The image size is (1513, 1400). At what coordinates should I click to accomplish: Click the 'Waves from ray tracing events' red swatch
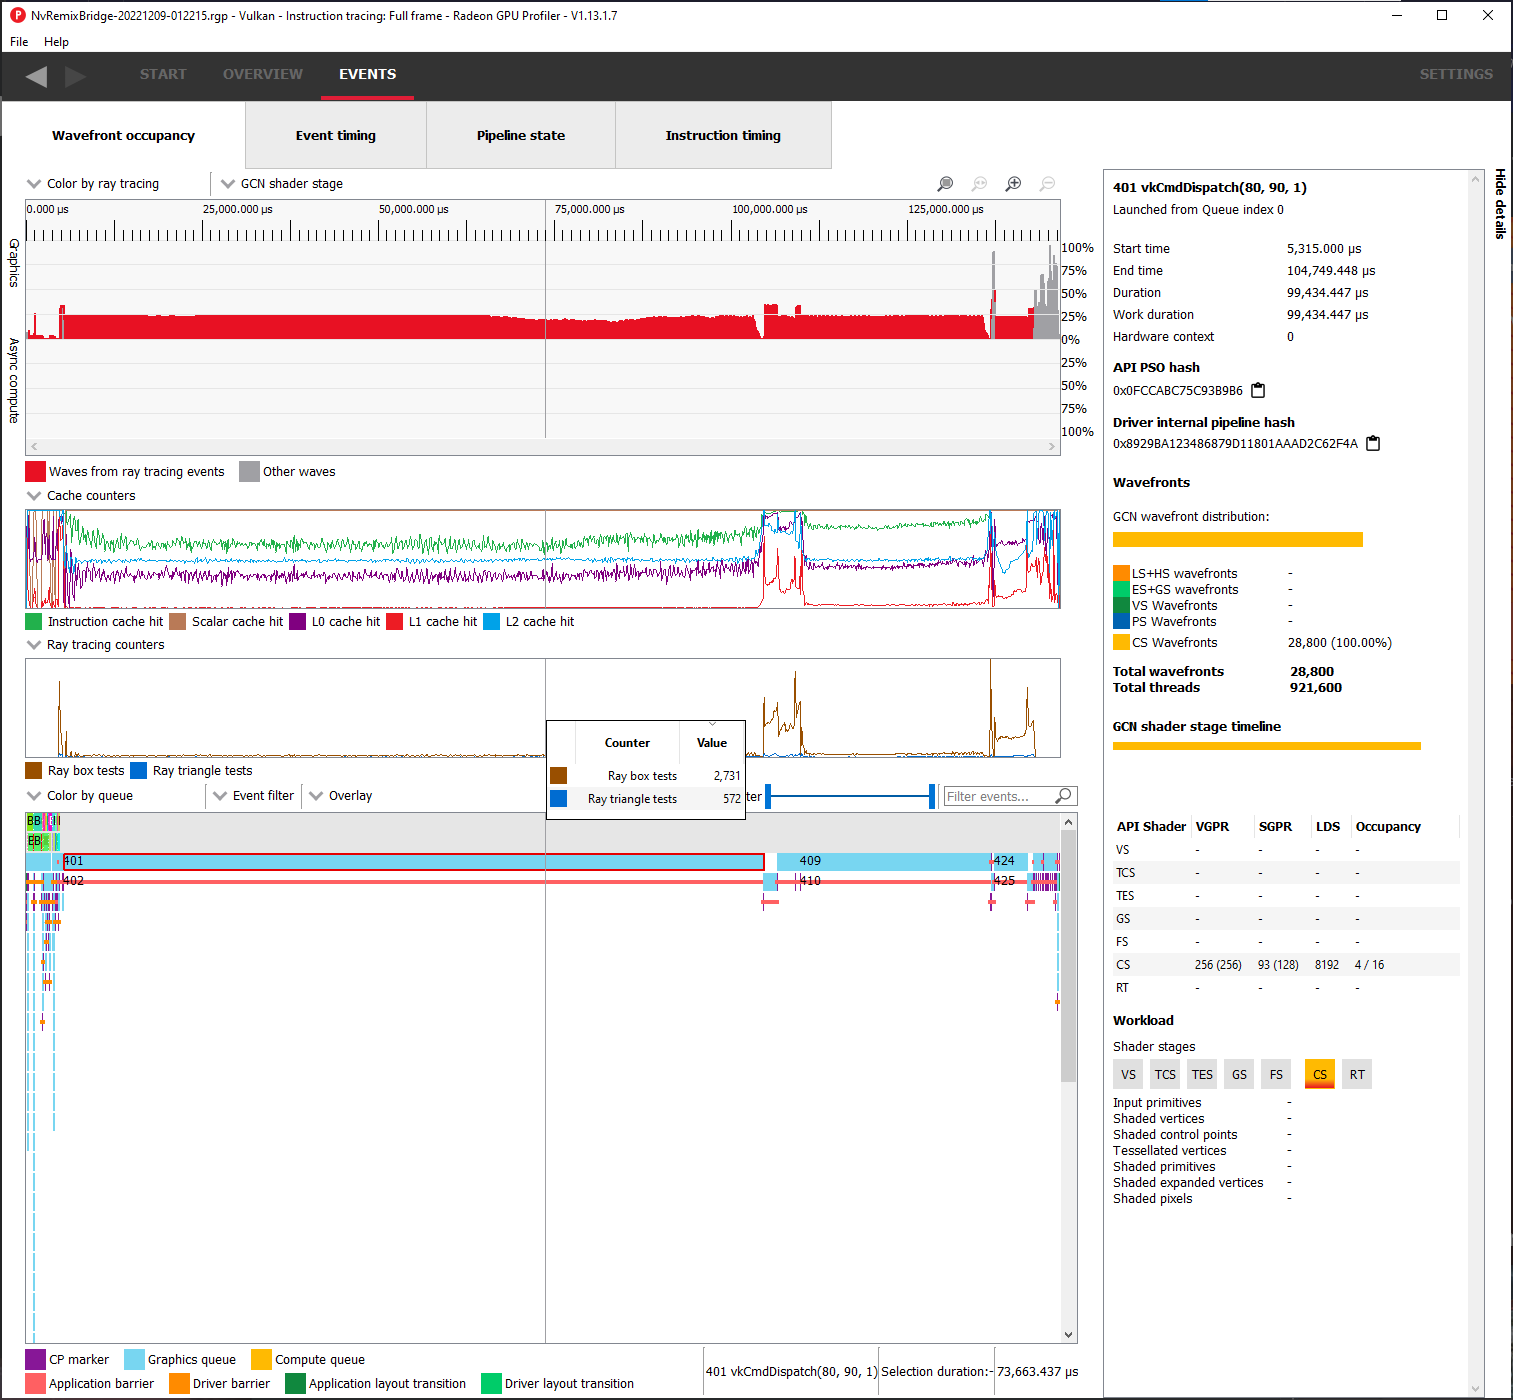35,472
